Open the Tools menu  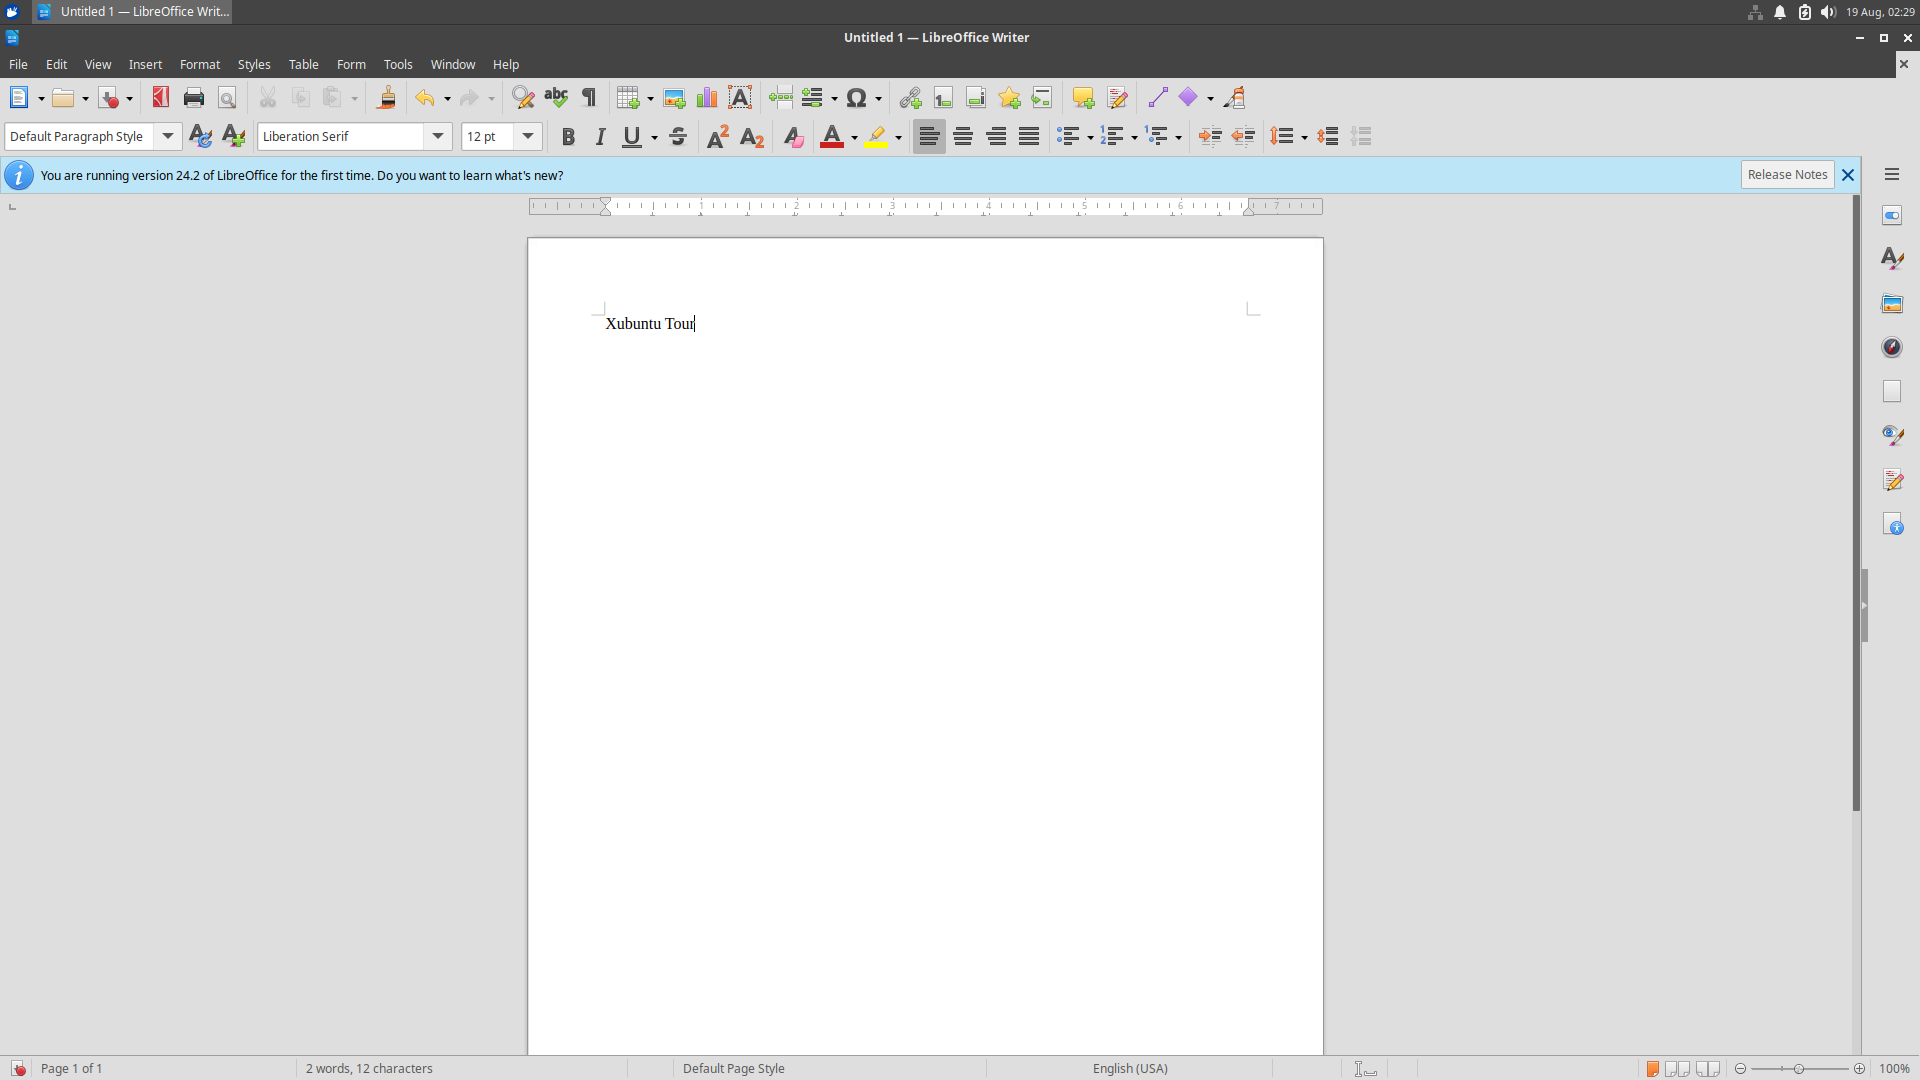[398, 64]
